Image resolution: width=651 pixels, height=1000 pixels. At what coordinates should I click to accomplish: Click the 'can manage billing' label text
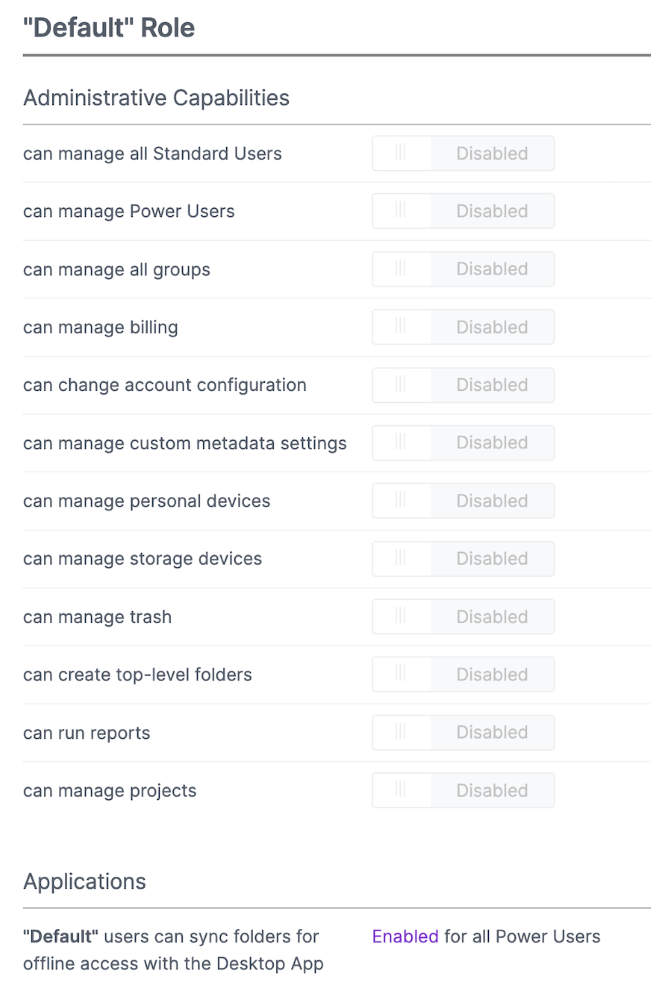[100, 327]
